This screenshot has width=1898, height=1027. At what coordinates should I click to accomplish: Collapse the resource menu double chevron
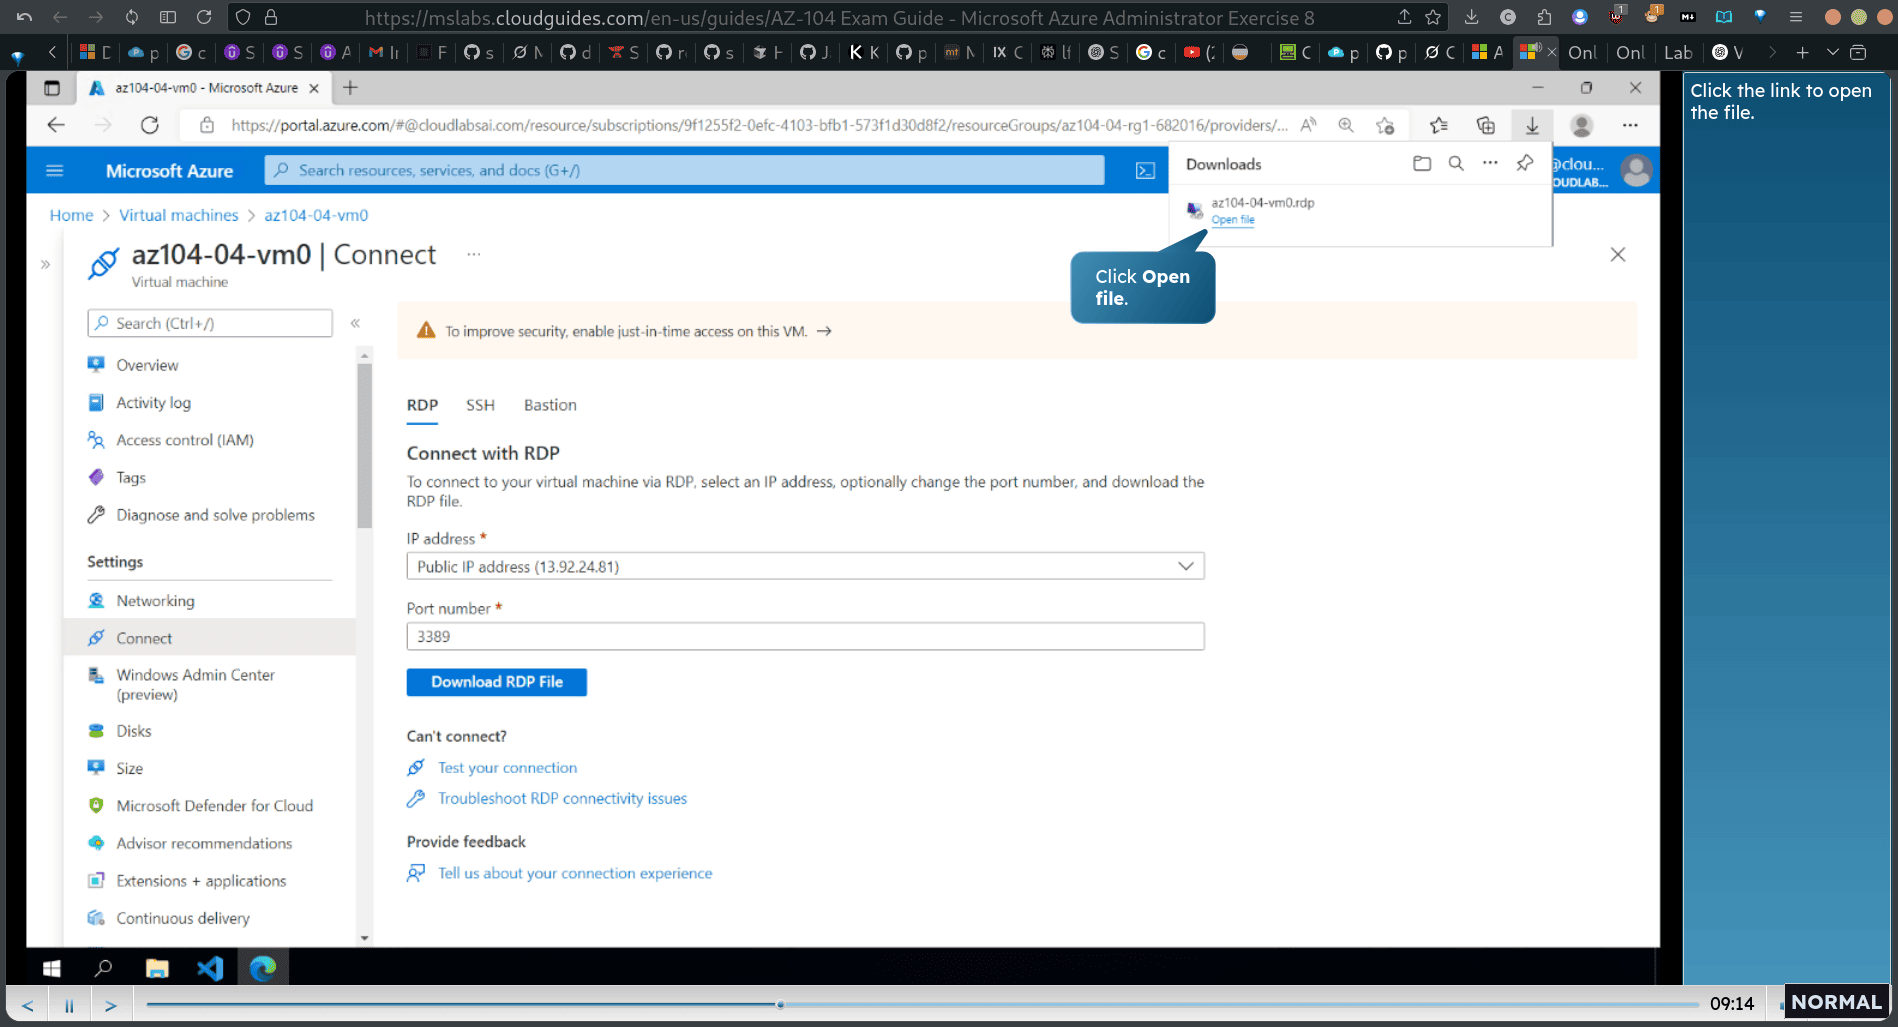click(x=355, y=323)
